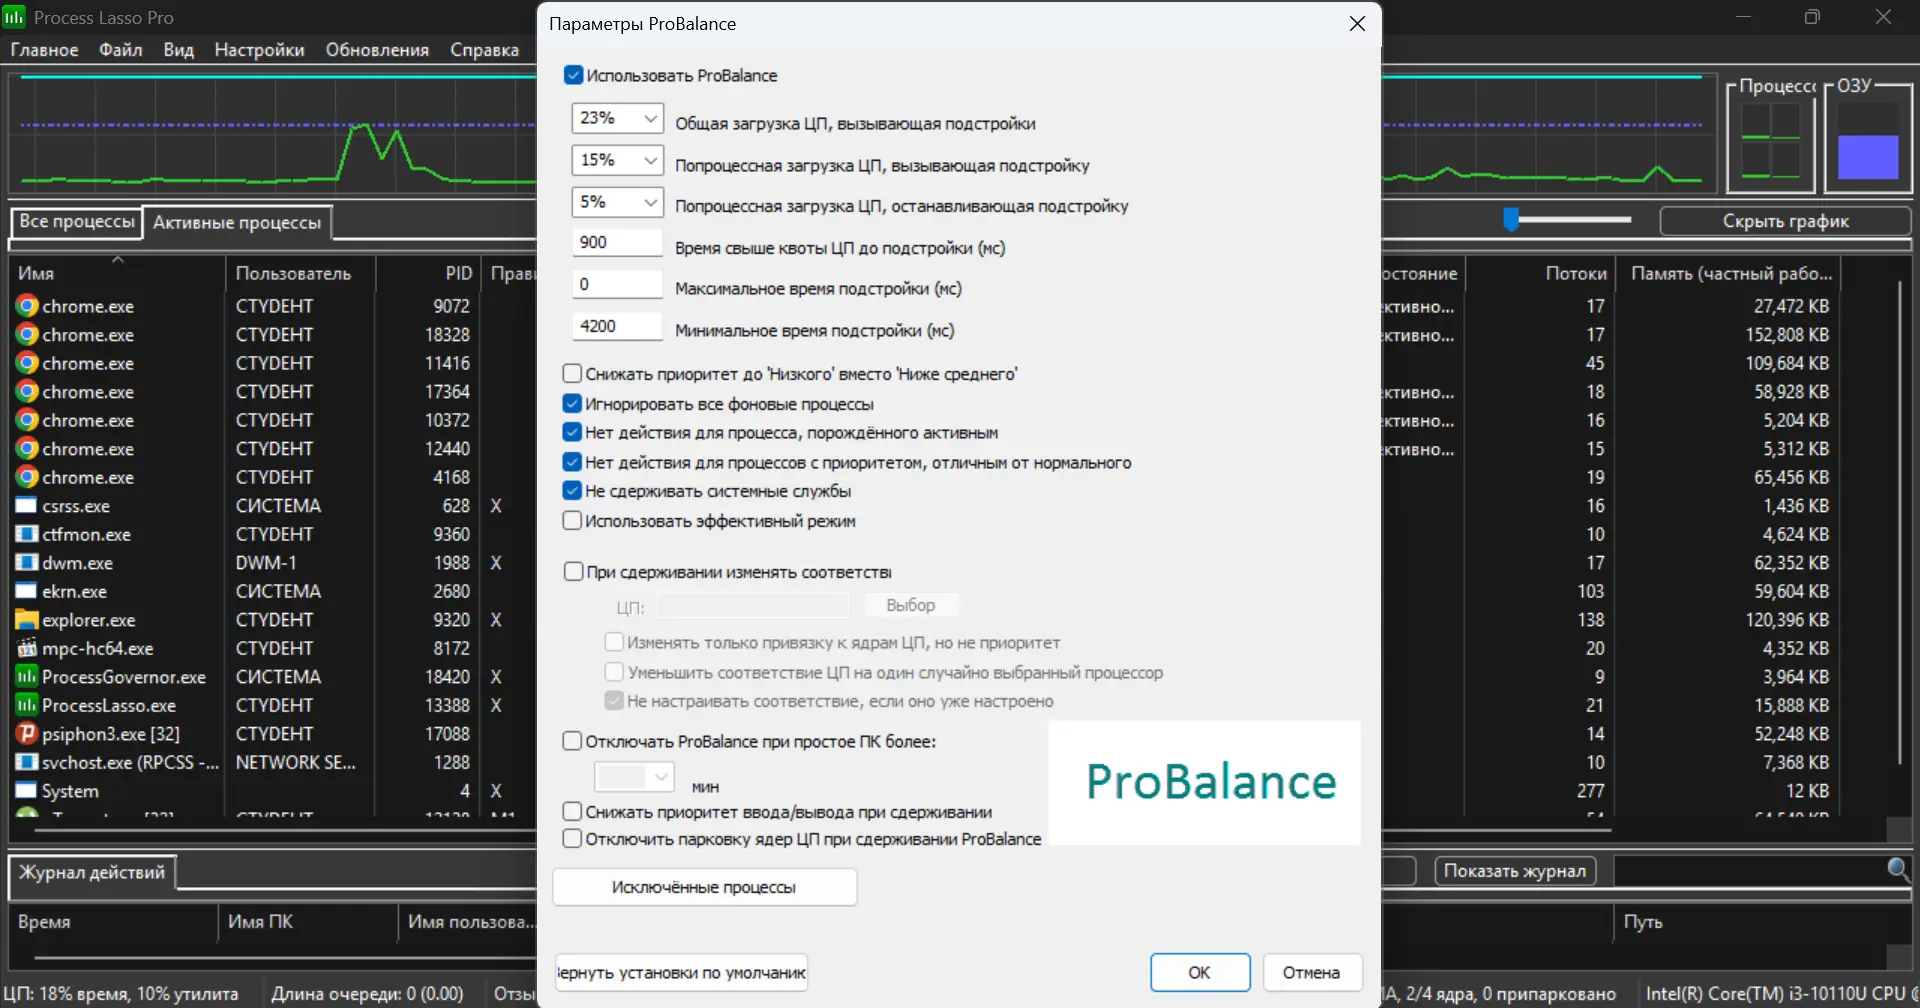Switch to the Все процессы tab
This screenshot has height=1008, width=1920.
[x=77, y=221]
